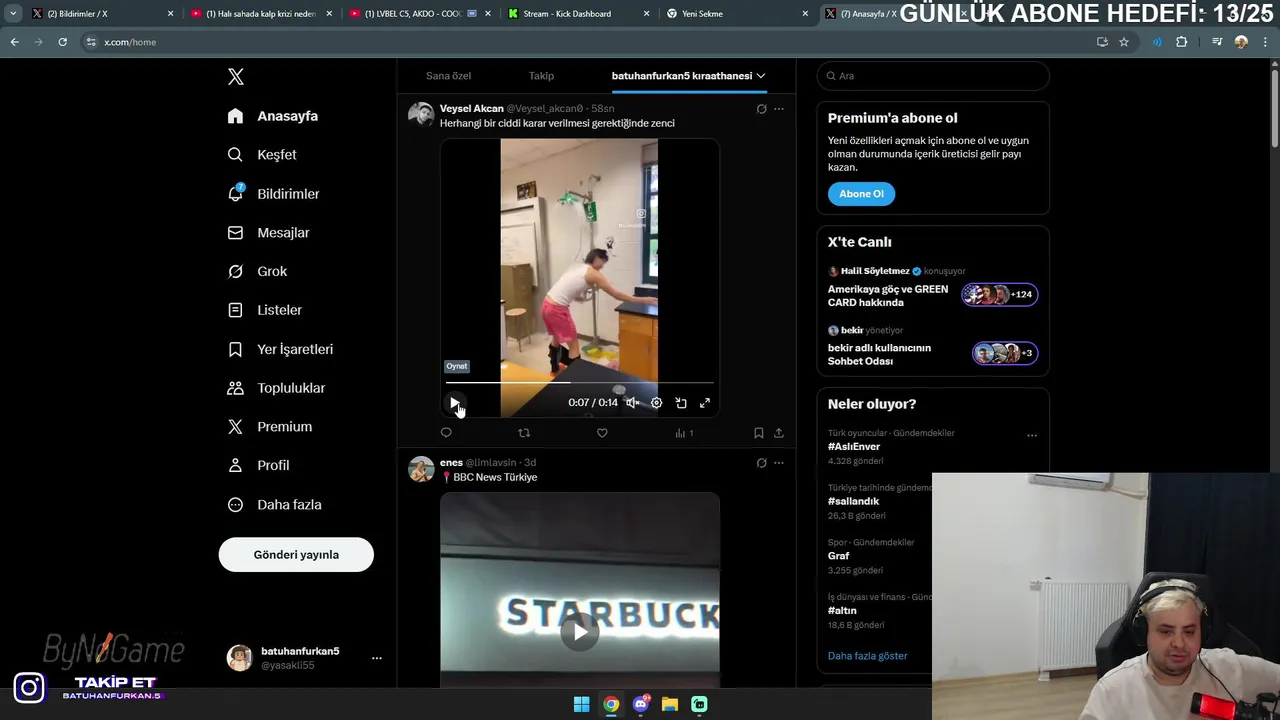Open browser tab search dropdown
The image size is (1280, 720).
click(13, 14)
